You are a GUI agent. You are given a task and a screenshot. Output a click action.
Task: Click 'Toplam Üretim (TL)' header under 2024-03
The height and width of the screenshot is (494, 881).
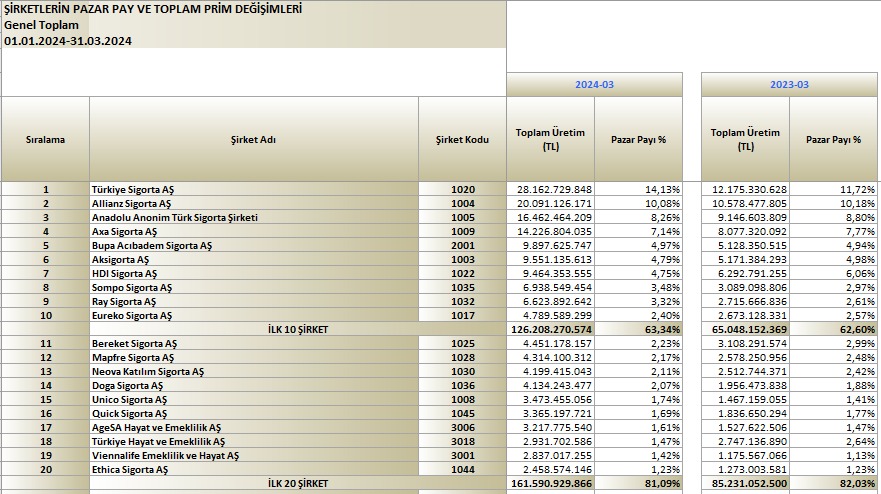point(551,139)
